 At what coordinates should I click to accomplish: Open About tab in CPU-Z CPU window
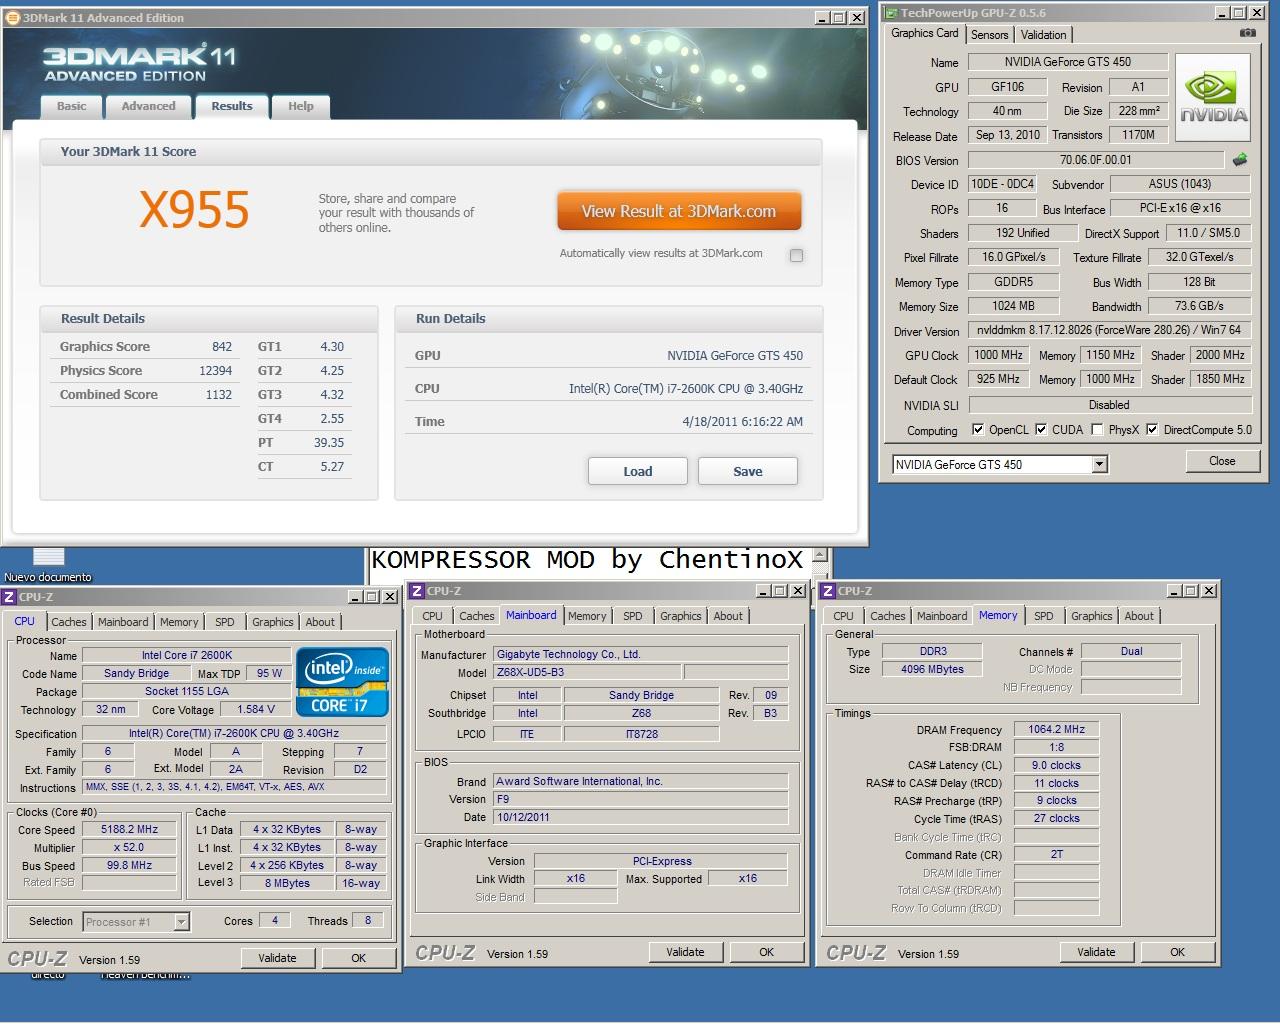[320, 622]
